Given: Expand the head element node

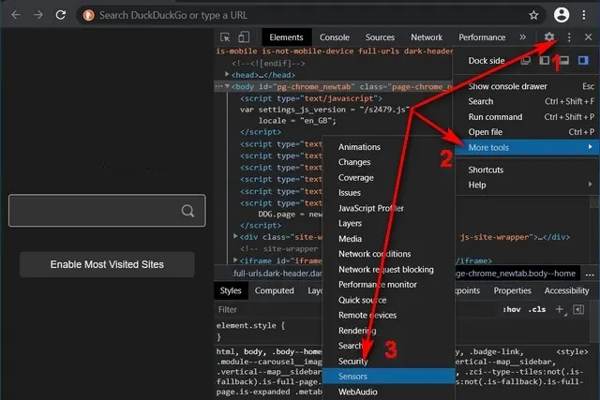Looking at the screenshot, I should [x=227, y=74].
